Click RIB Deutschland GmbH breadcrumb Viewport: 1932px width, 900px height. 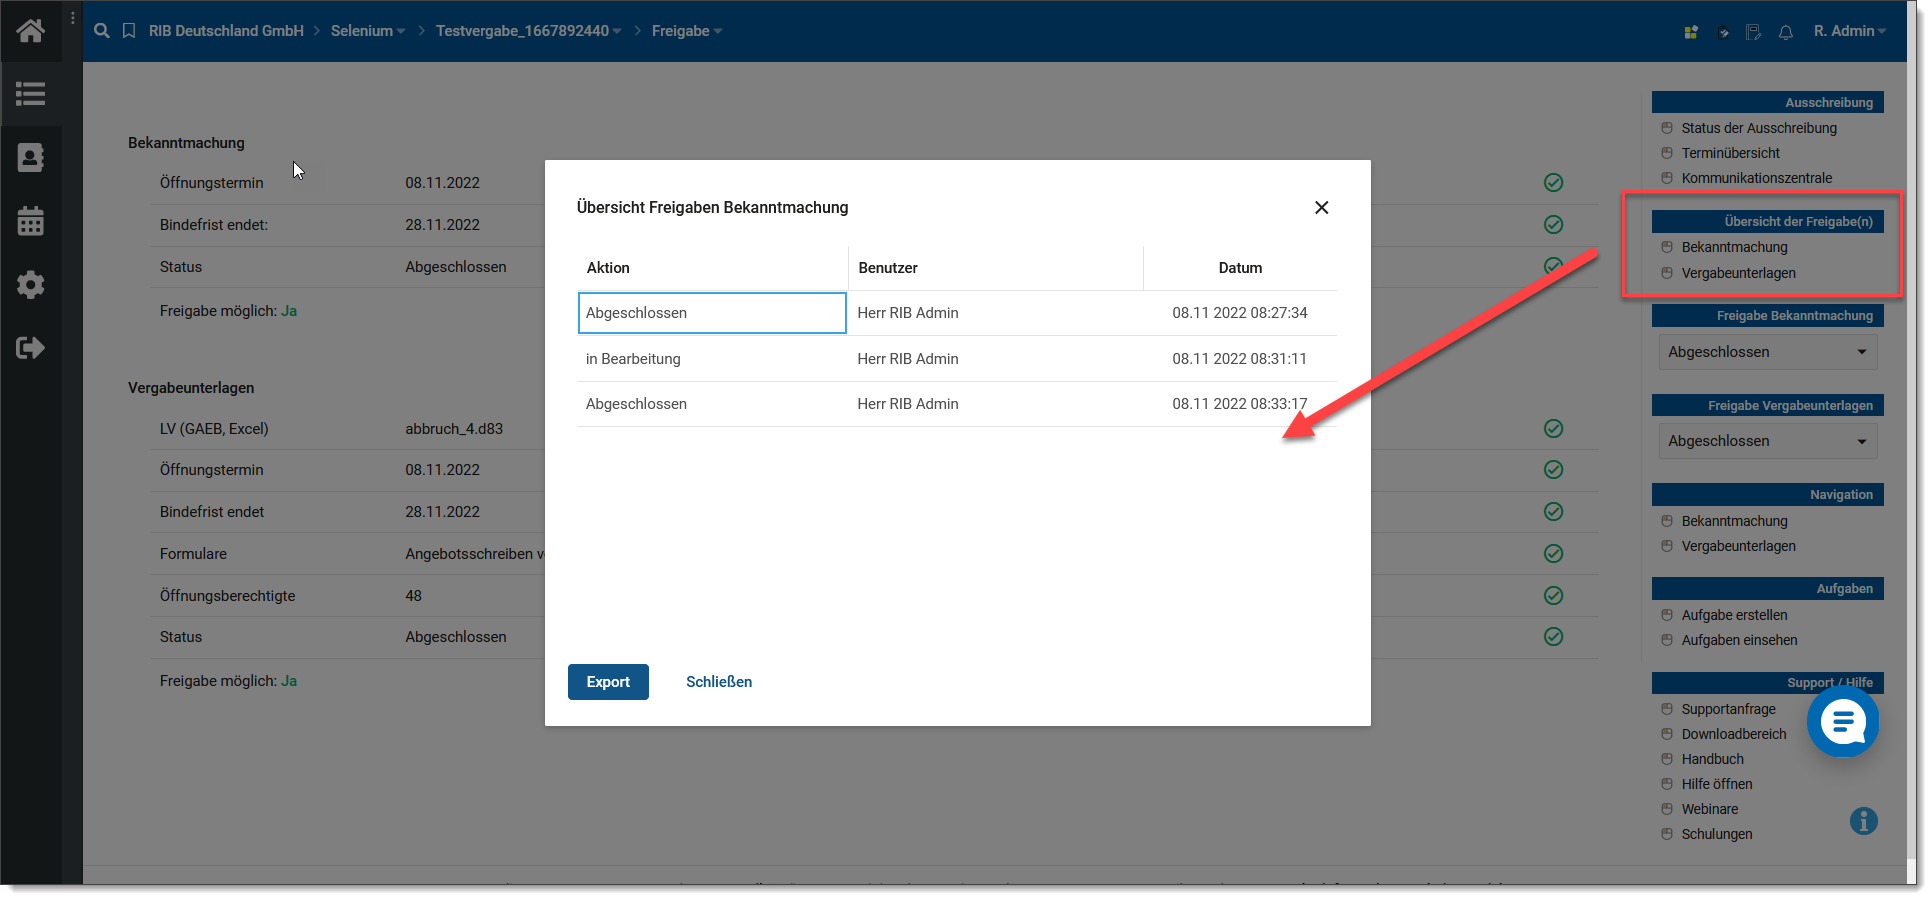coord(226,31)
